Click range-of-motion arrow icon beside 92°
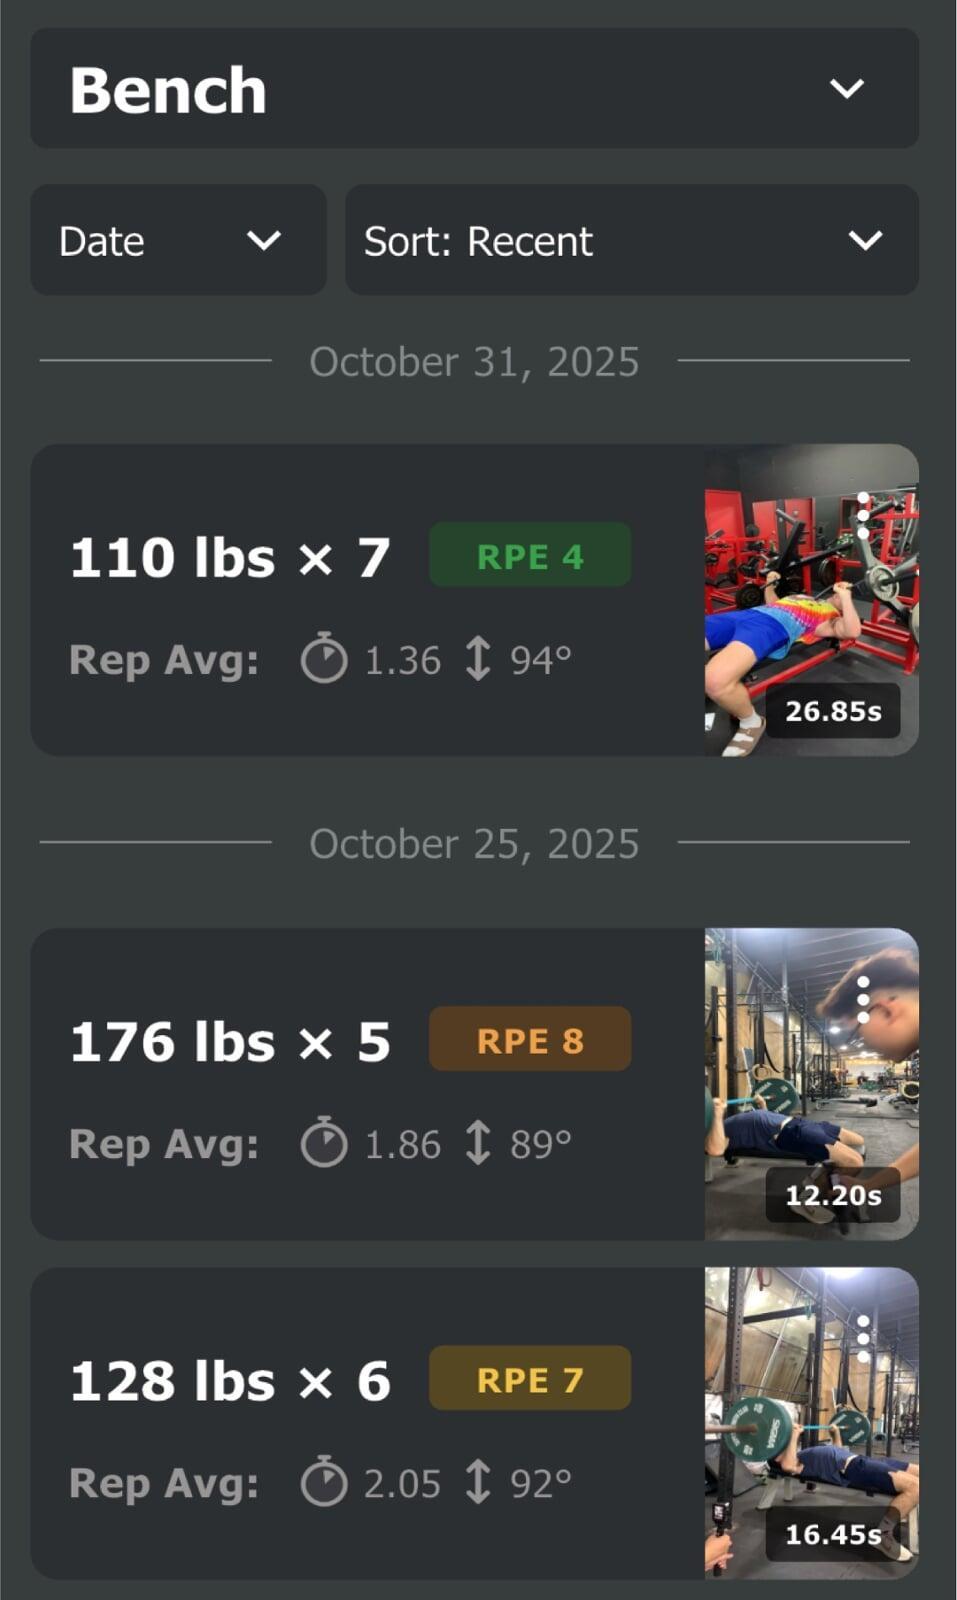This screenshot has height=1600, width=957. click(478, 1482)
